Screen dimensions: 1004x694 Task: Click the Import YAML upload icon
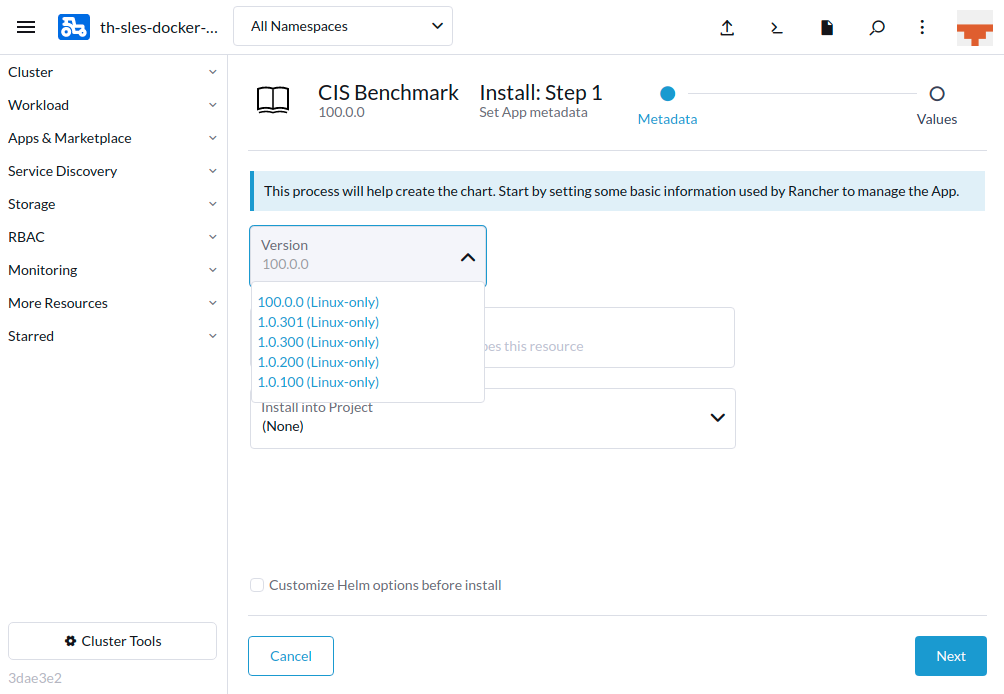[727, 28]
